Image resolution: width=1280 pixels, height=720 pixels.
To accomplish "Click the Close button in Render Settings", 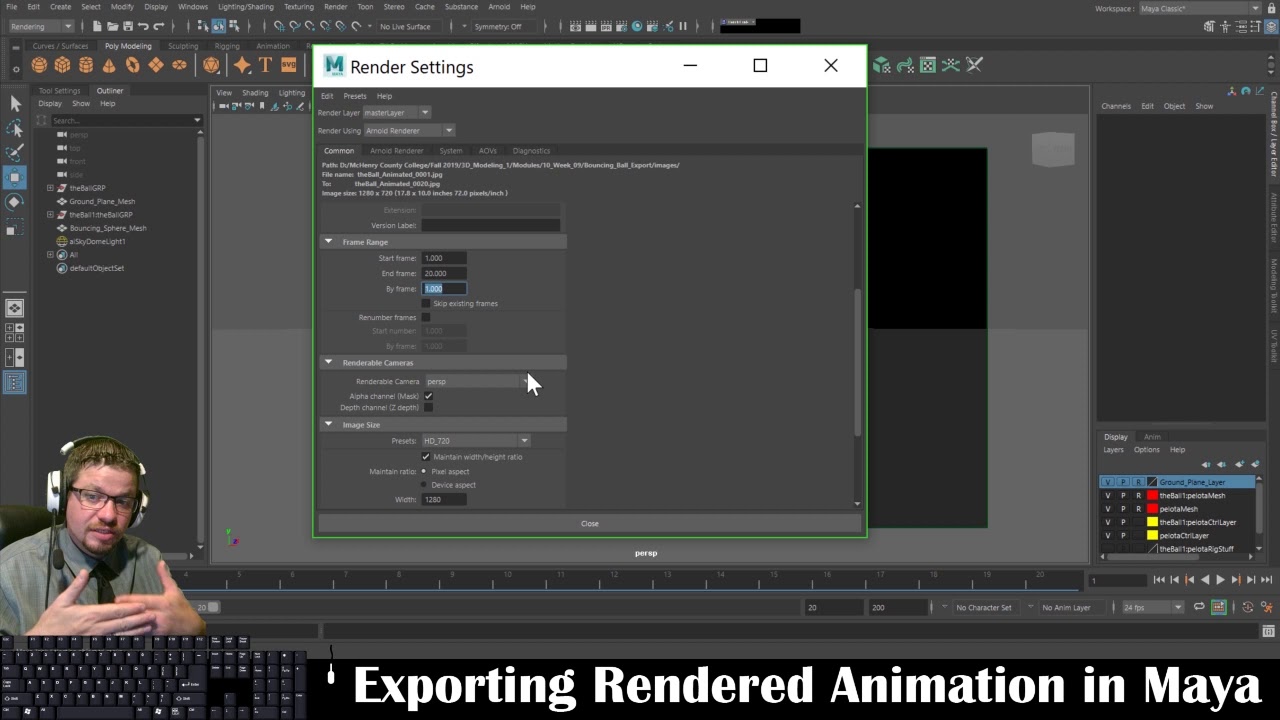I will (589, 523).
